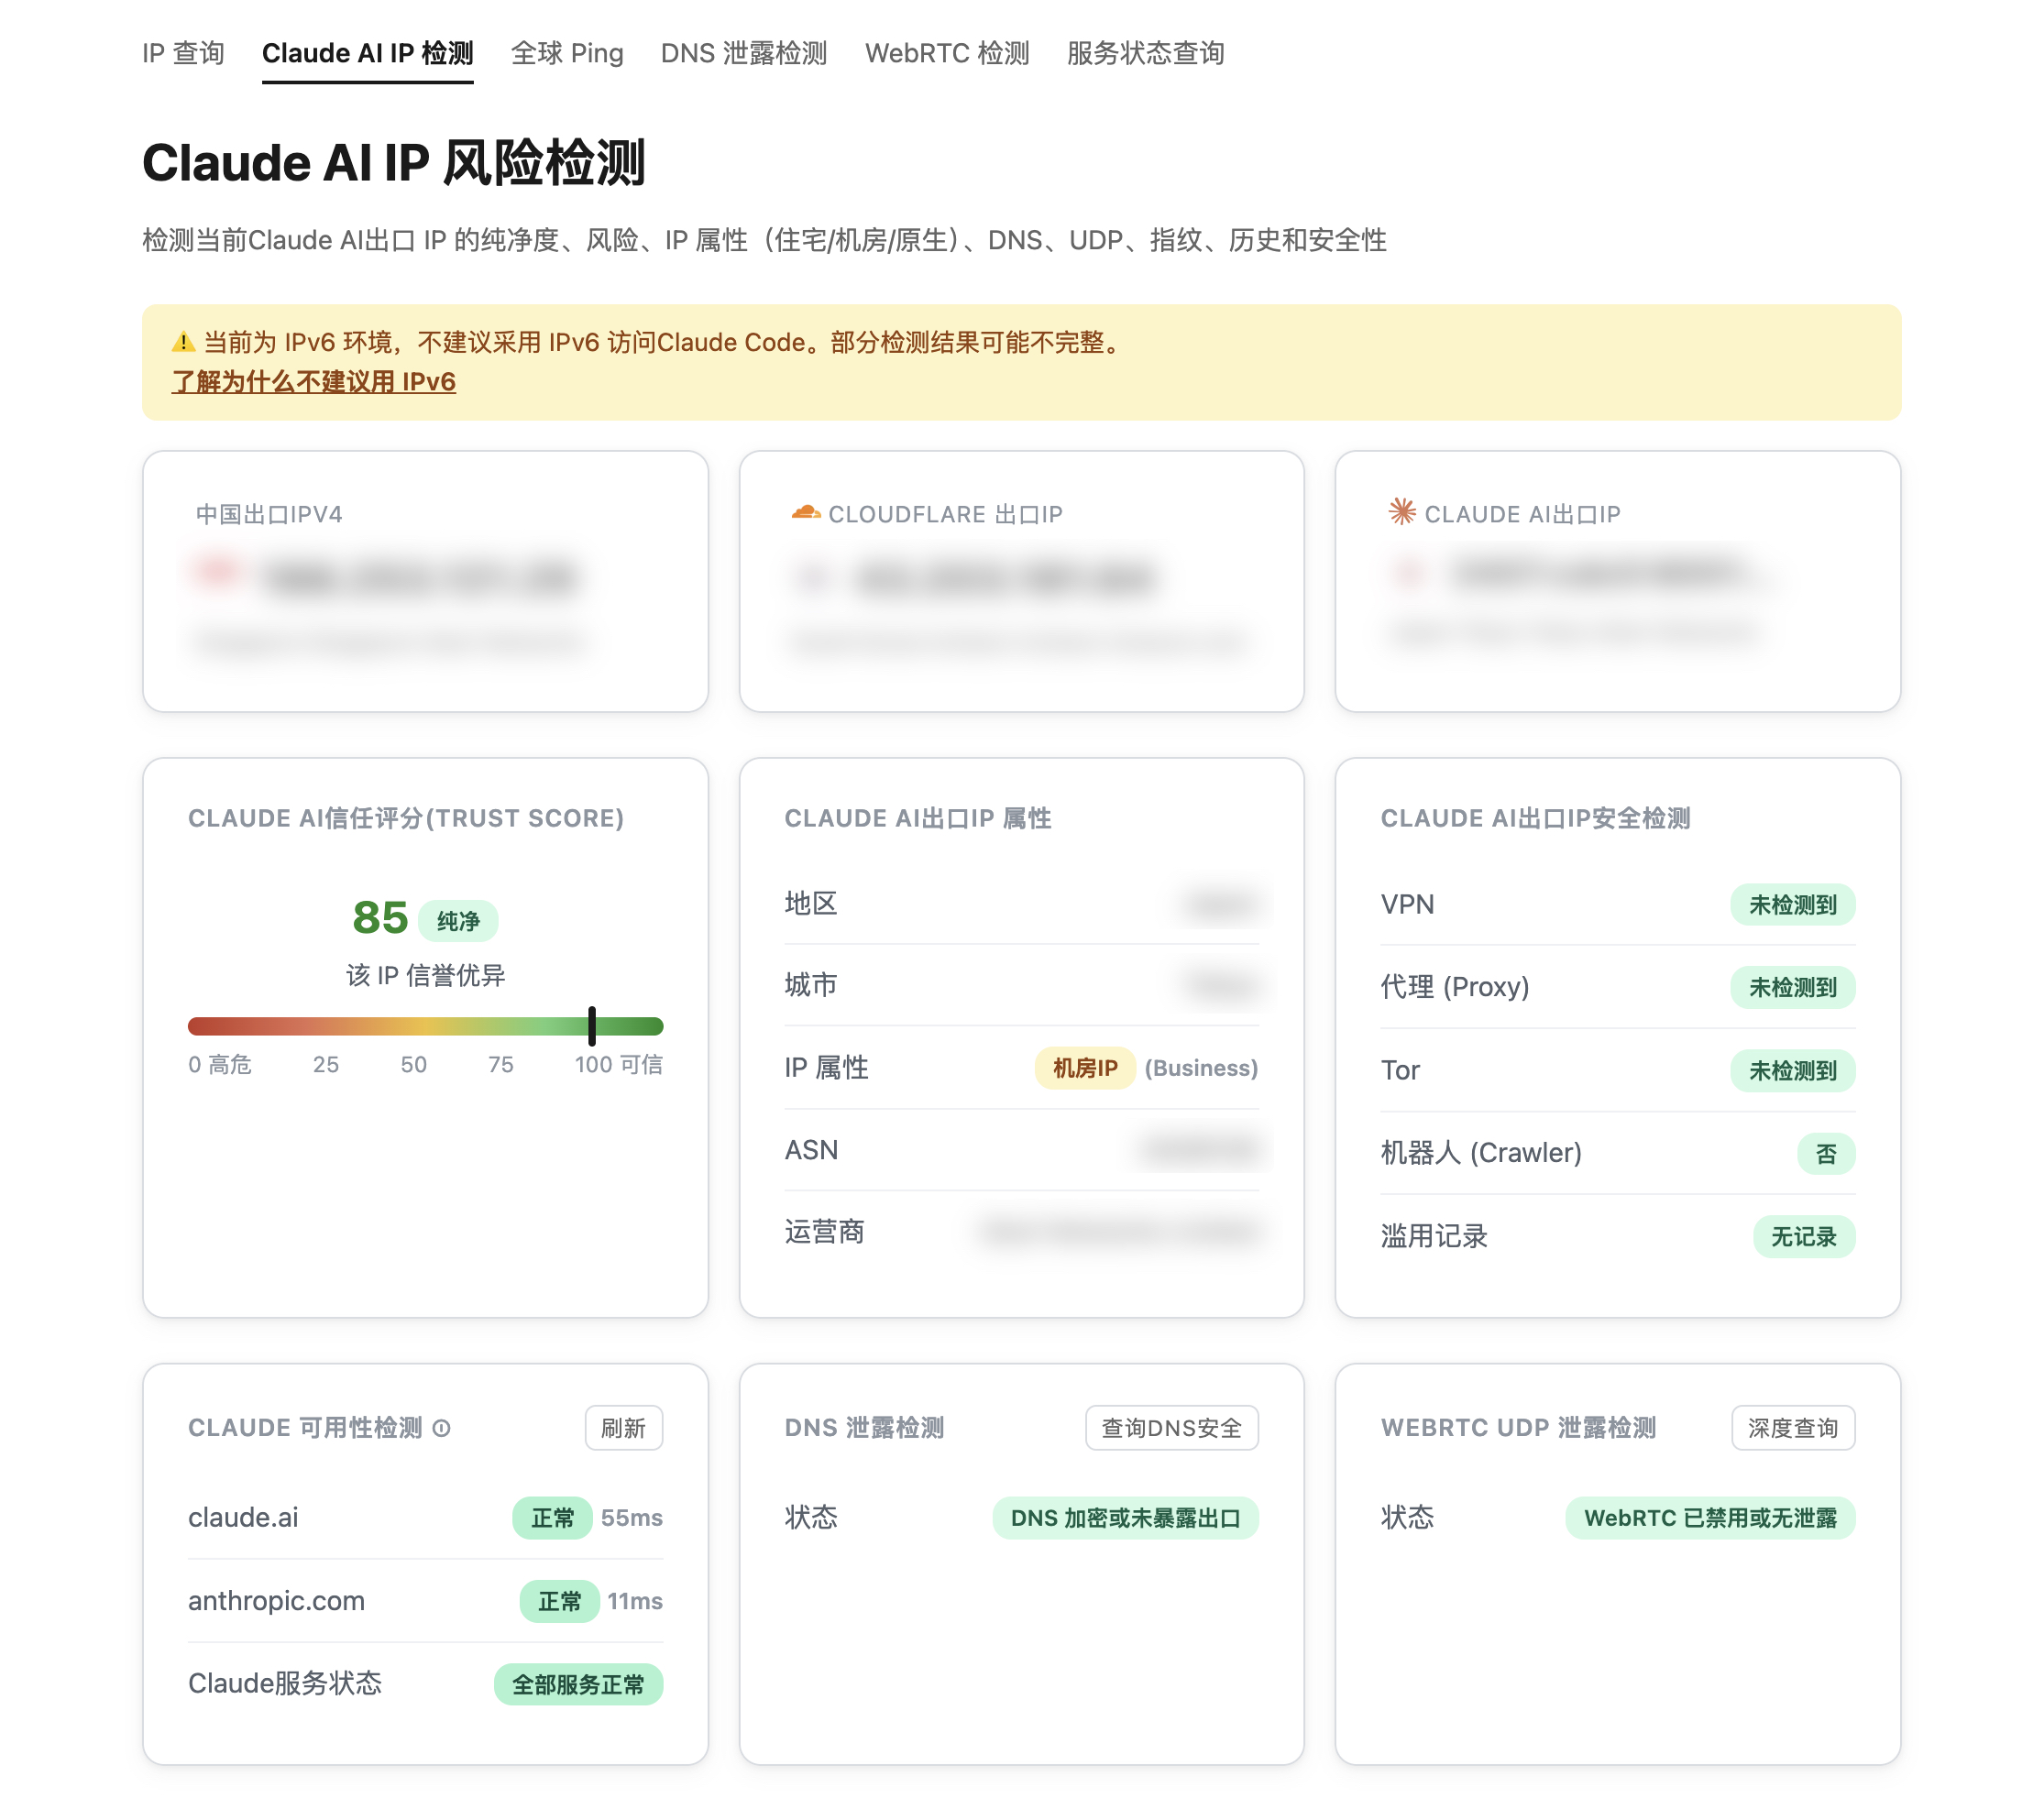
Task: Click the Cloudflare cloud logo icon
Action: point(805,513)
